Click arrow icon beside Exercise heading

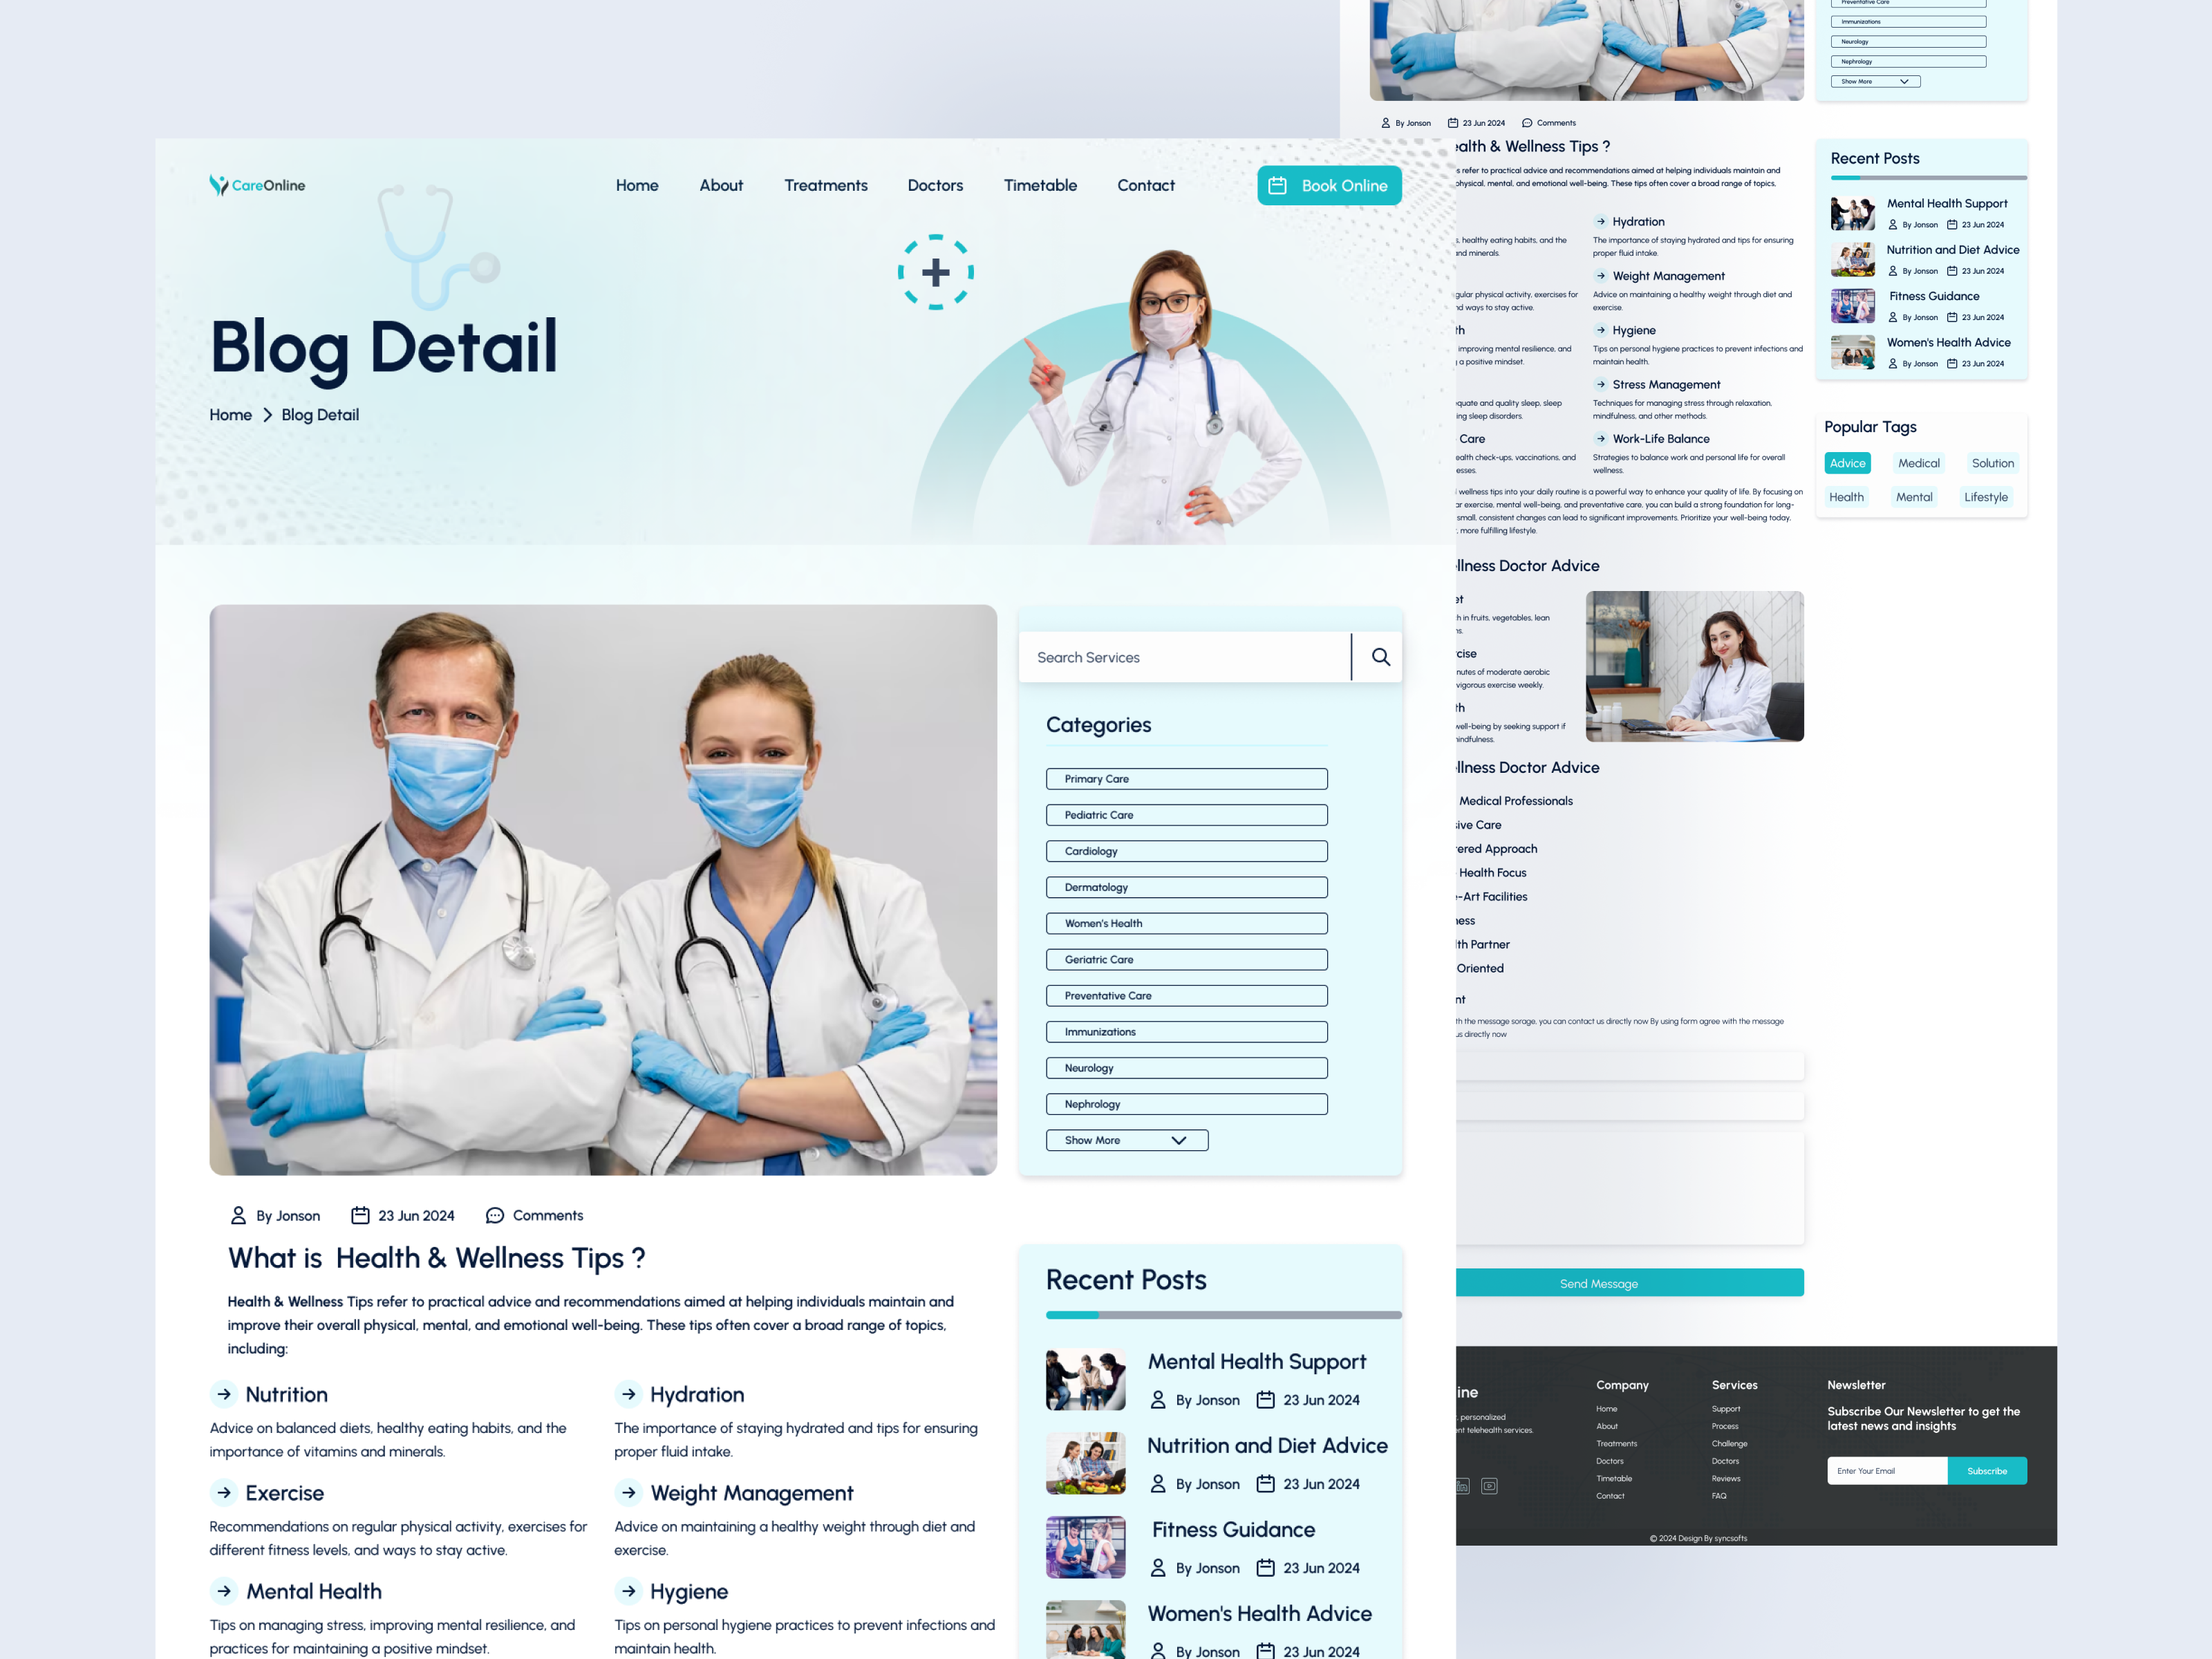point(224,1492)
